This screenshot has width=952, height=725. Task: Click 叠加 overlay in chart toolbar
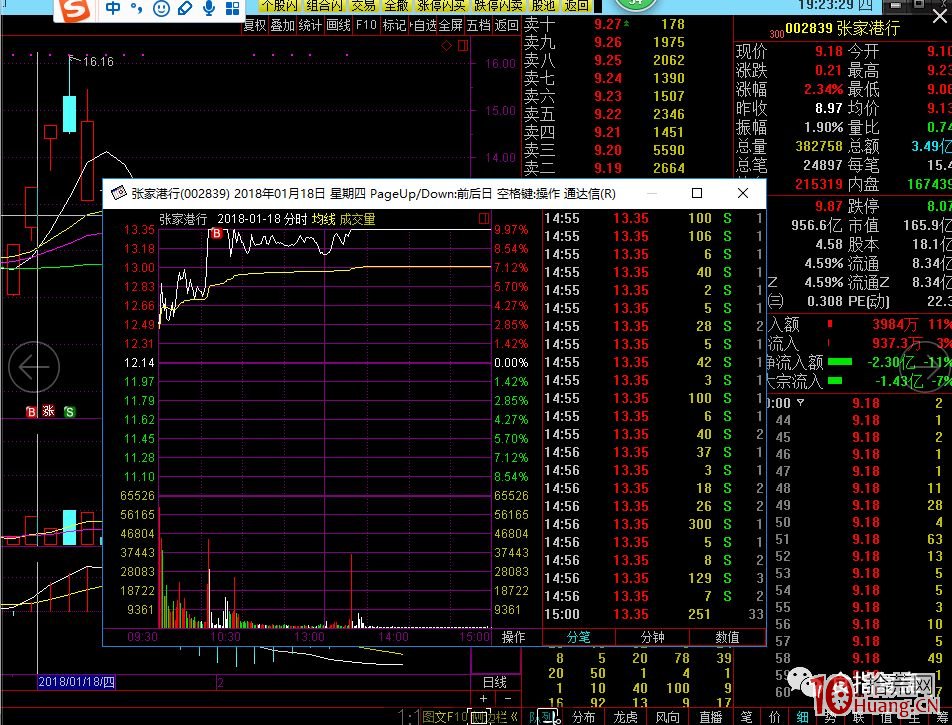(282, 26)
